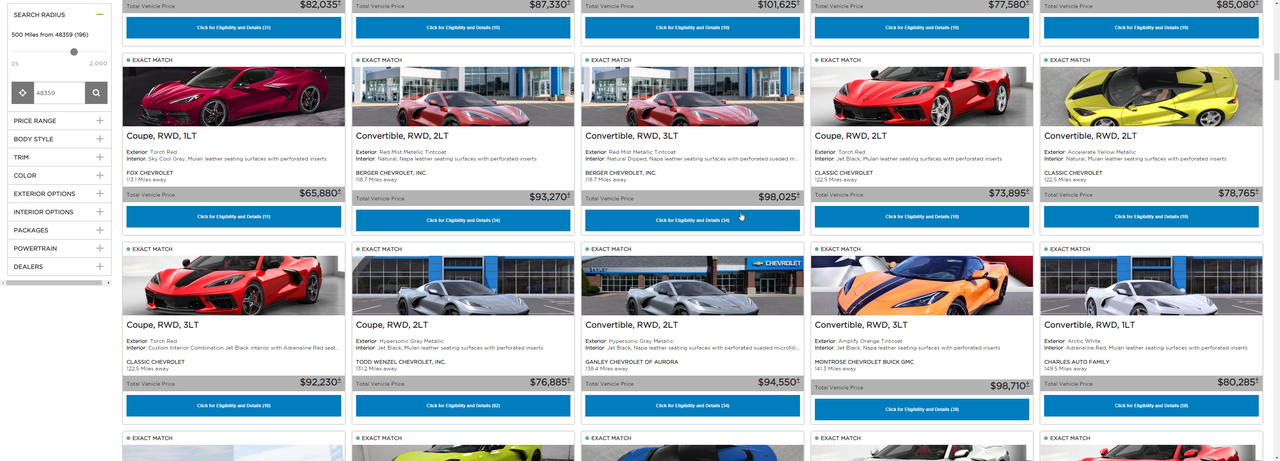The image size is (1280, 461).
Task: Open eligibility details for $73,895 coupe
Action: (x=922, y=216)
